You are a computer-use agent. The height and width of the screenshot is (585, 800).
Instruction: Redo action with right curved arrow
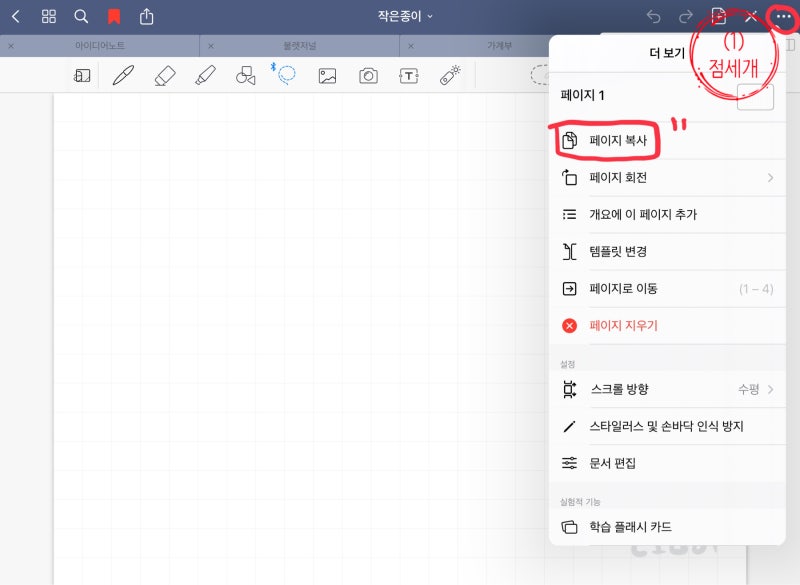(x=686, y=16)
